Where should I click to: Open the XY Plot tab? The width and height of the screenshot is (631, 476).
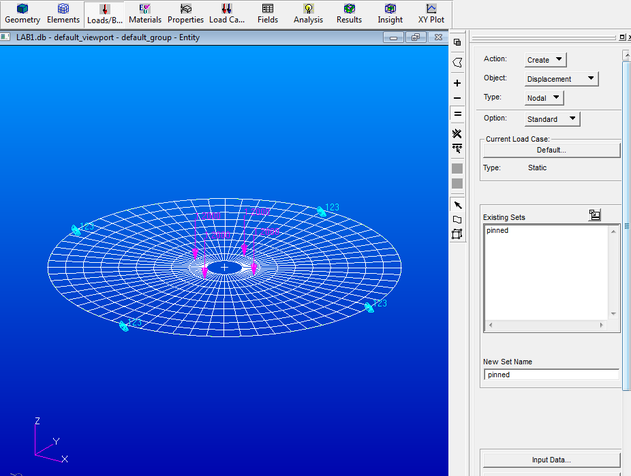(431, 13)
